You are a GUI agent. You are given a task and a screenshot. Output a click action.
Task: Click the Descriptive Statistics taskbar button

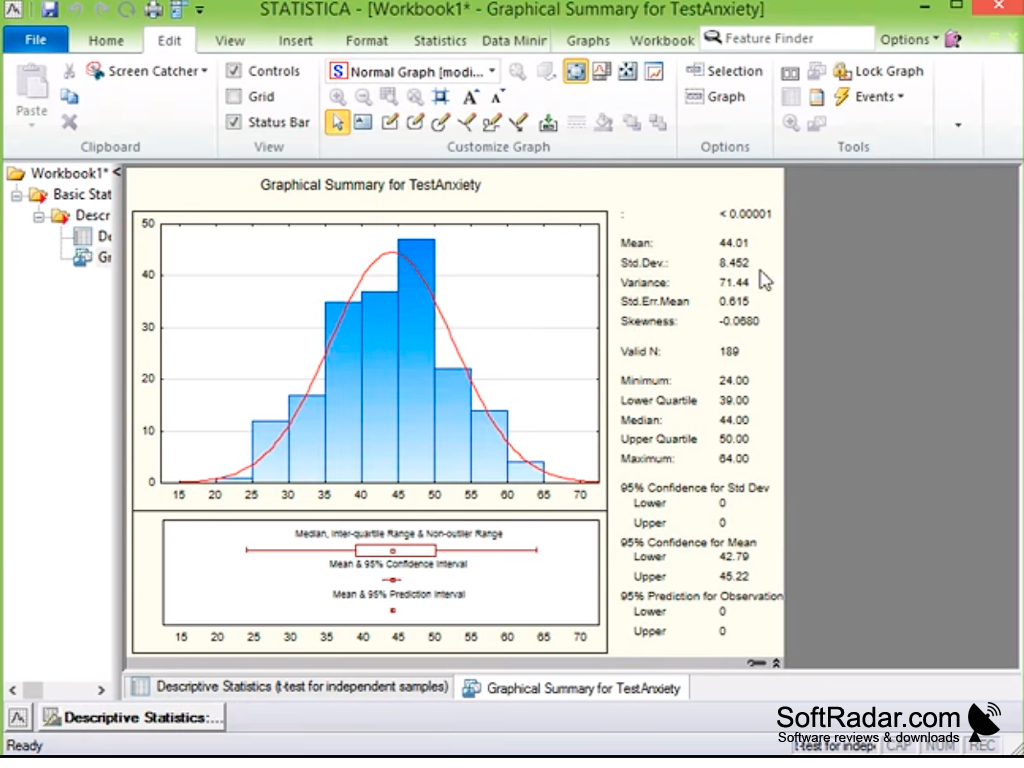(133, 718)
